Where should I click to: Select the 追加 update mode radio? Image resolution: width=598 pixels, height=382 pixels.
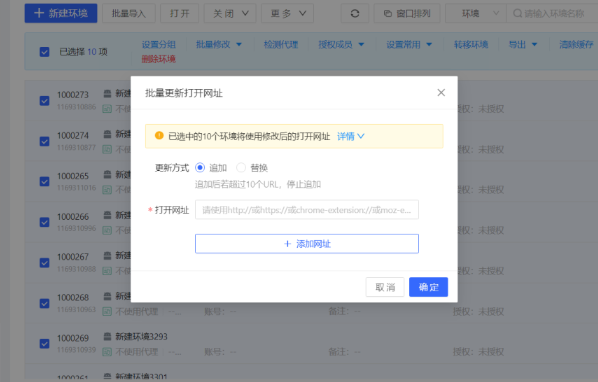[x=200, y=168]
